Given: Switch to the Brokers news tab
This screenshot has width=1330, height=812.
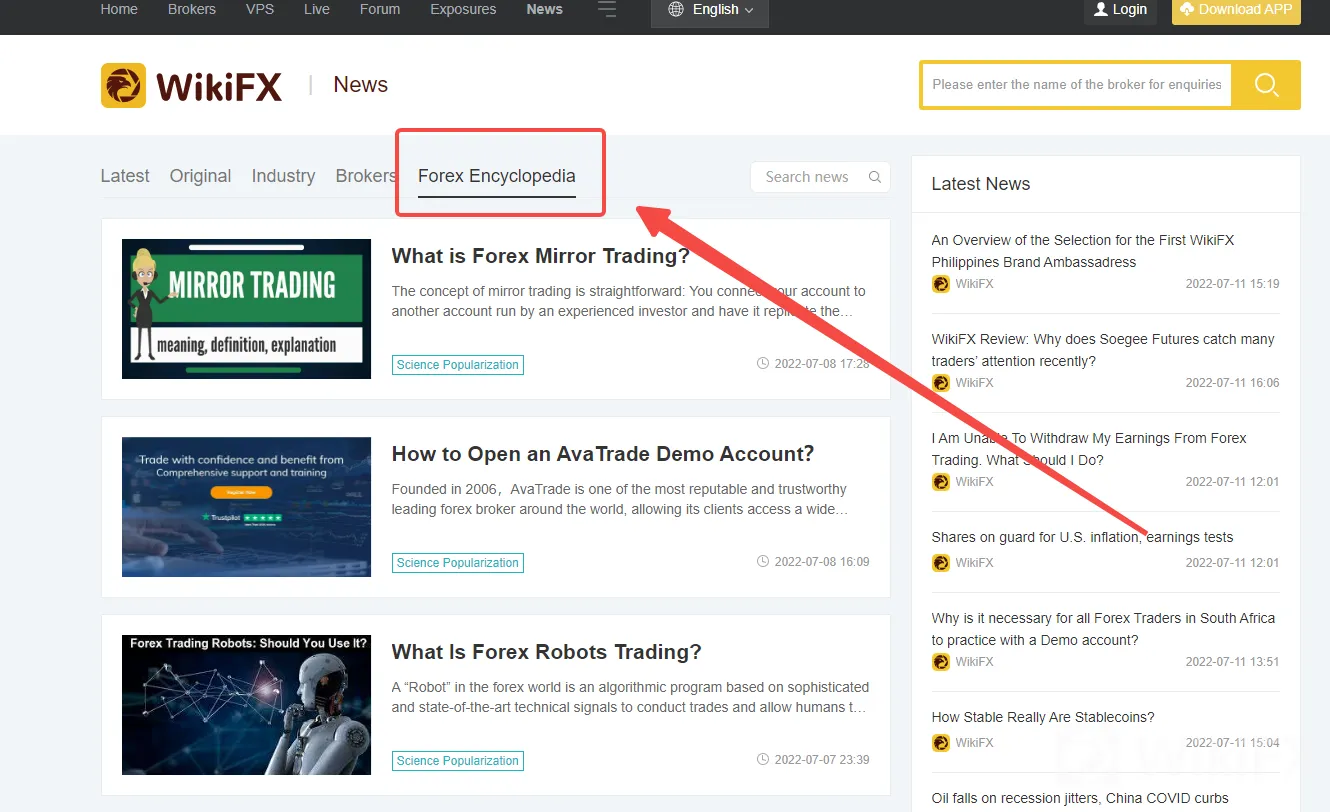Looking at the screenshot, I should 366,176.
